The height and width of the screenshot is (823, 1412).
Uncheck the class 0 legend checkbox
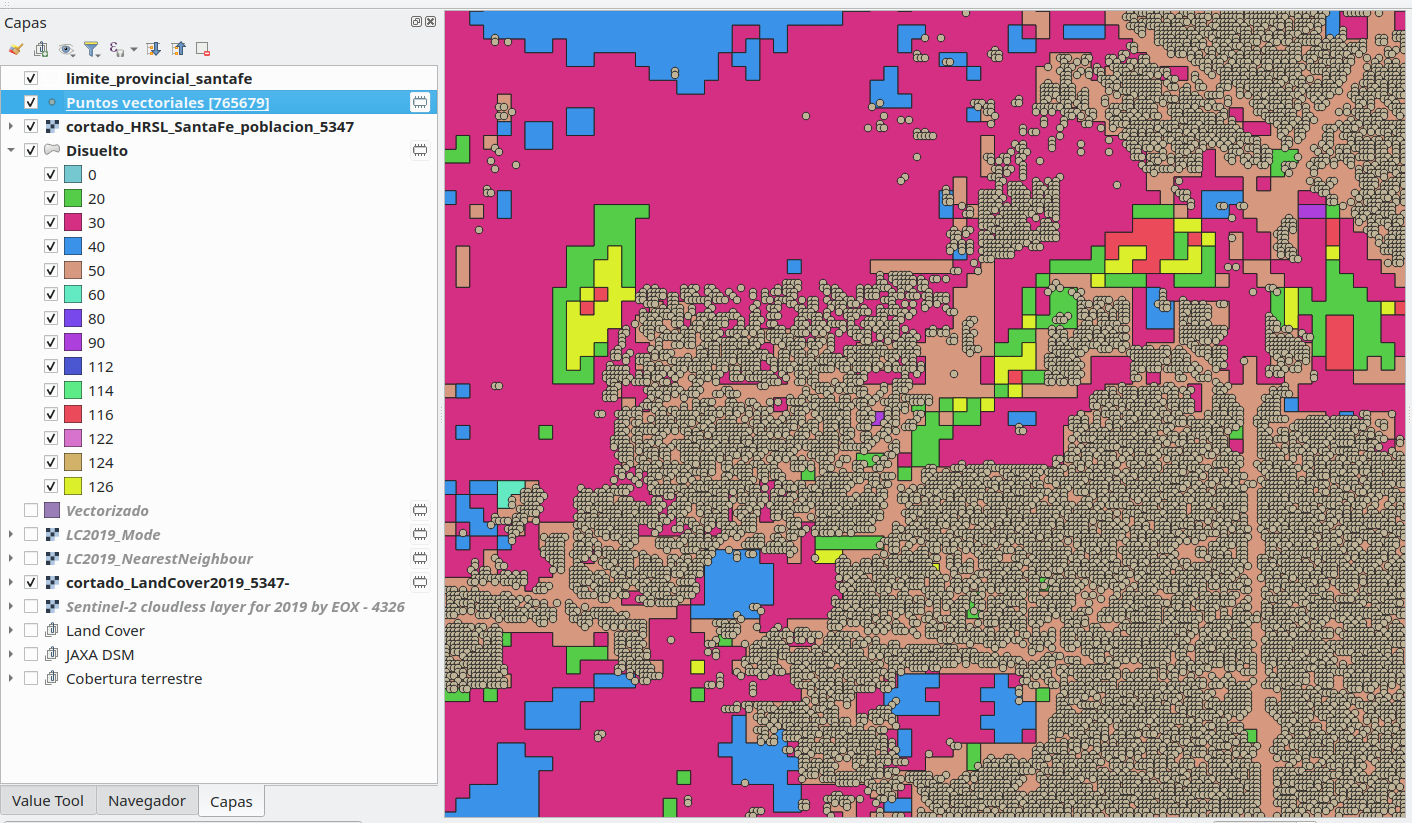point(51,174)
